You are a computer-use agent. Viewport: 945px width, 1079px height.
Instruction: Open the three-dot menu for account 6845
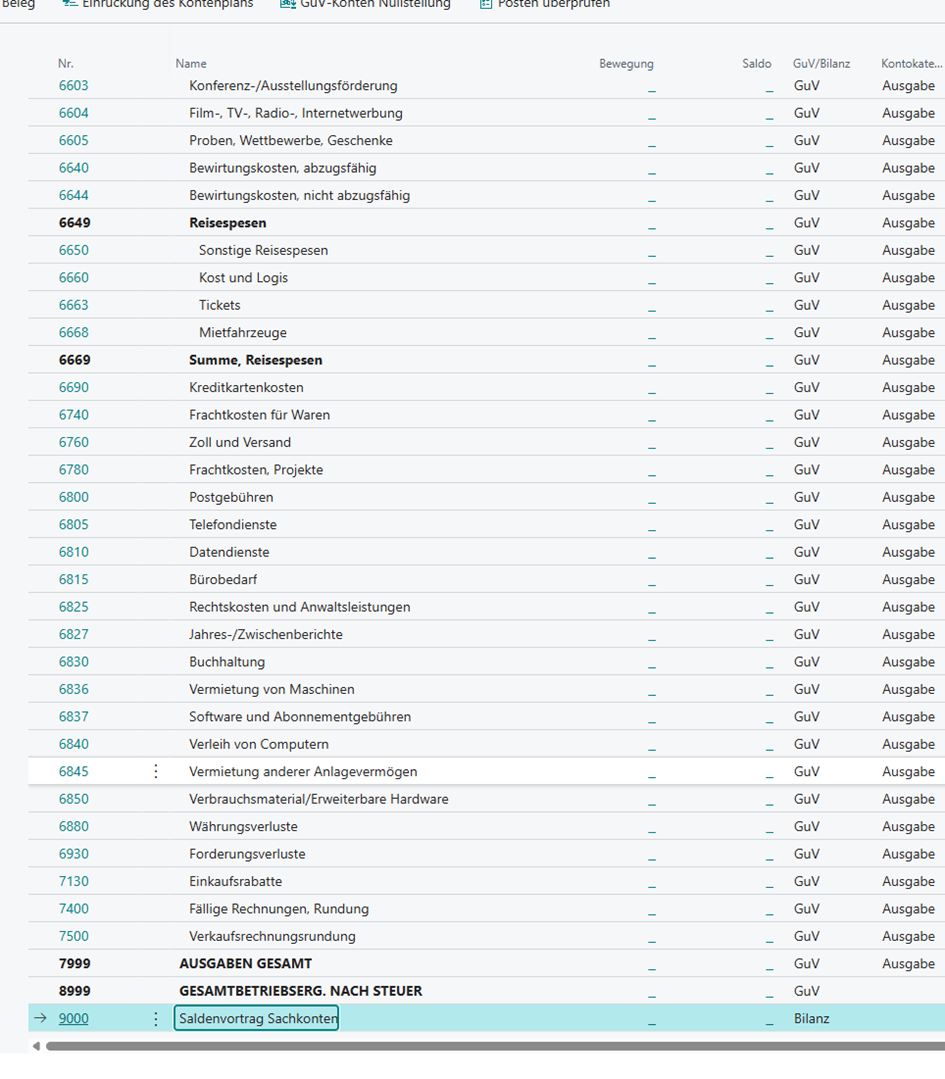pyautogui.click(x=155, y=771)
